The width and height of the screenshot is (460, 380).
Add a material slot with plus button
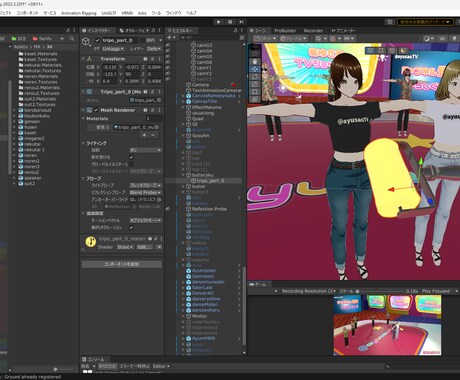[144, 135]
